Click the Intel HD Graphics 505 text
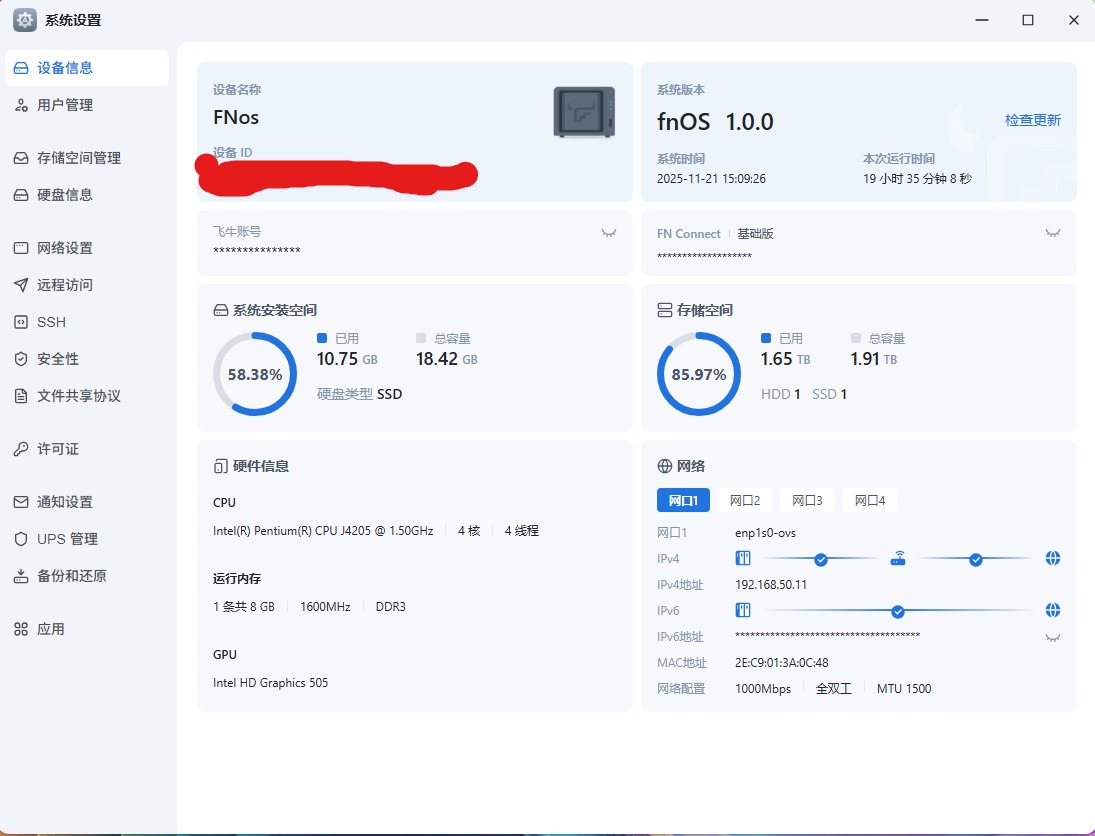The height and width of the screenshot is (836, 1095). coord(270,683)
